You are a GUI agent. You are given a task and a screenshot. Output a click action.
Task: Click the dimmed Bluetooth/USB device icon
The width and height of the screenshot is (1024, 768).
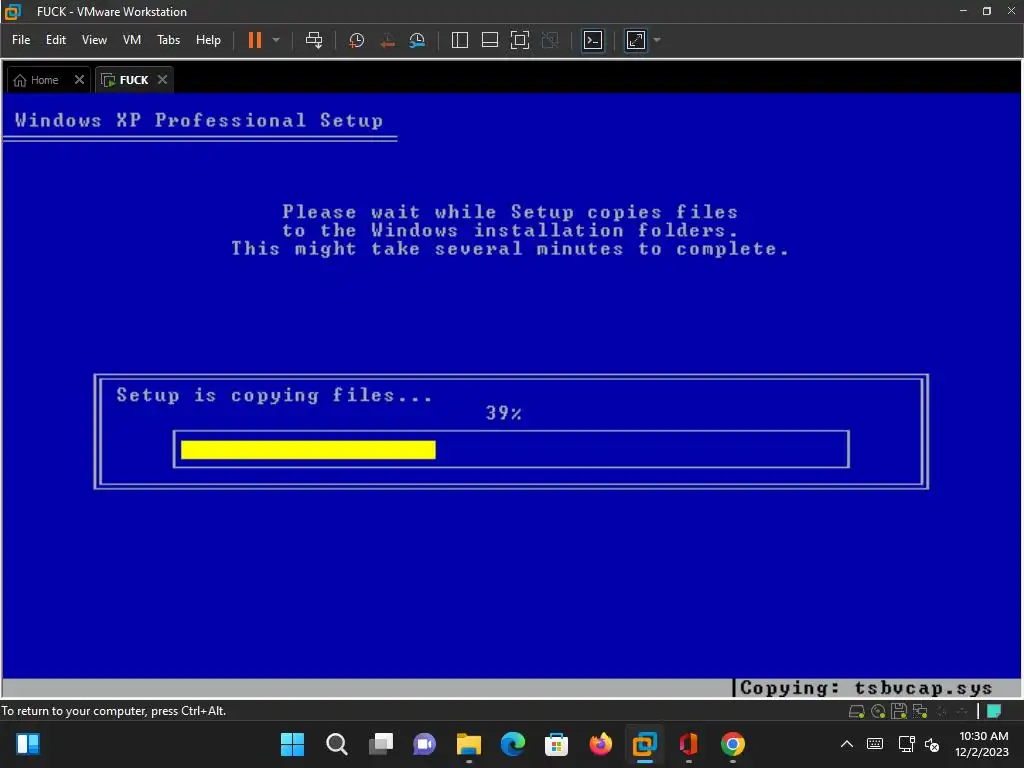point(942,711)
